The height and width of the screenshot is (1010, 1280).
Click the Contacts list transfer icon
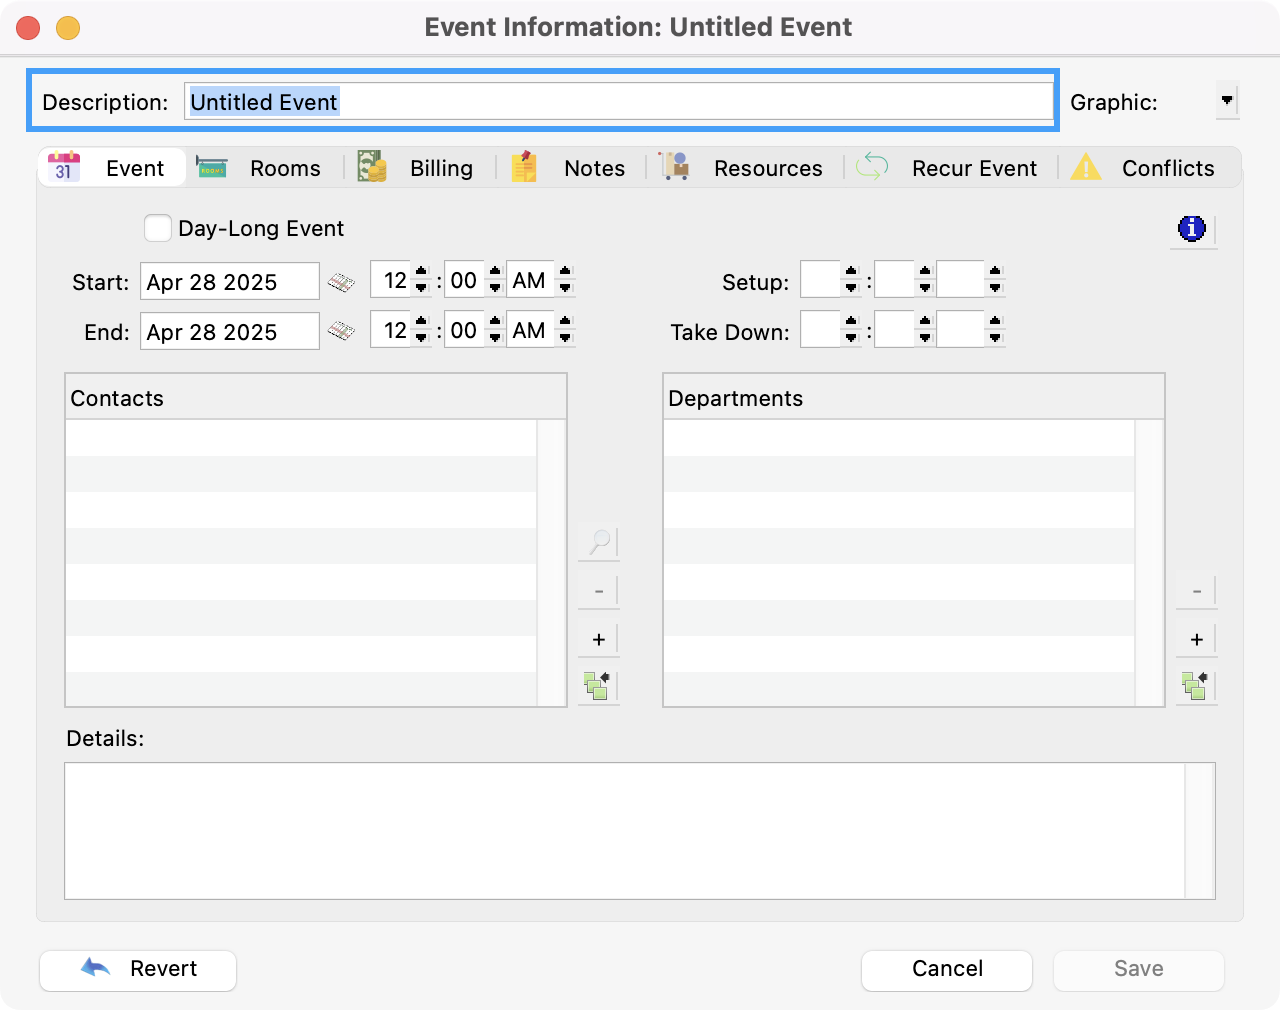tap(598, 686)
